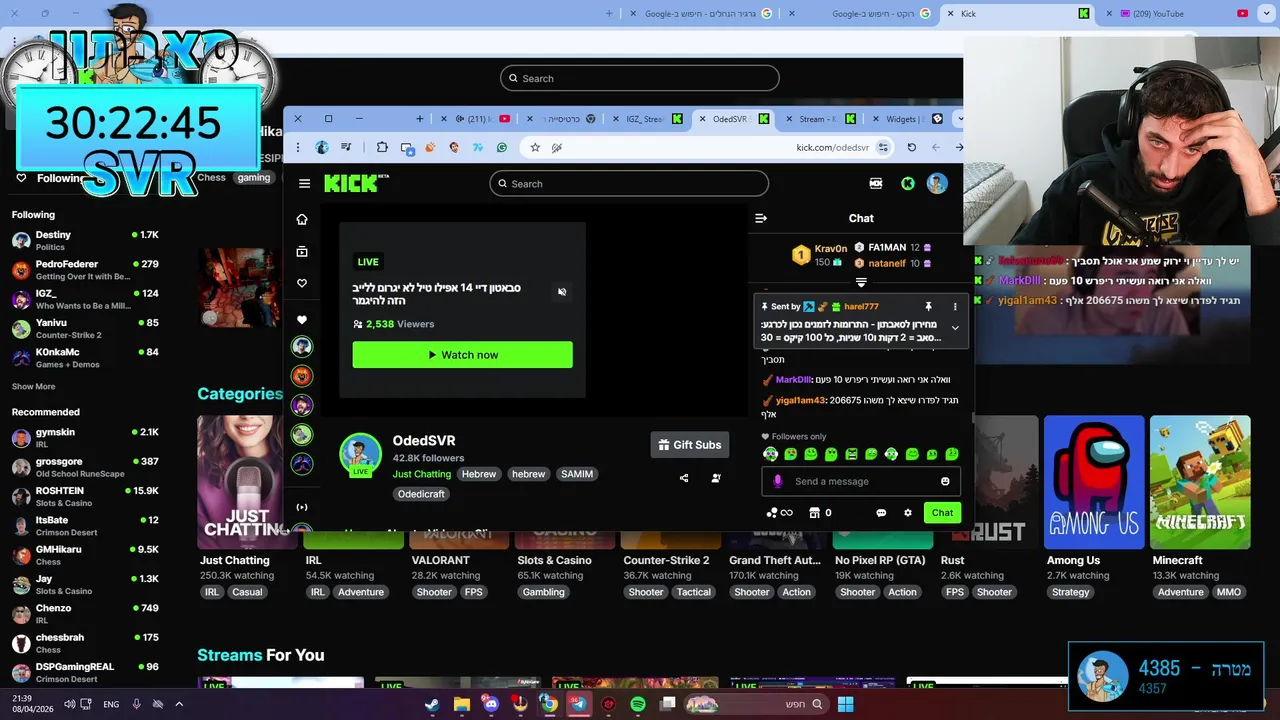Open GMHikaru in Recommended list
The height and width of the screenshot is (720, 1280).
(x=85, y=555)
